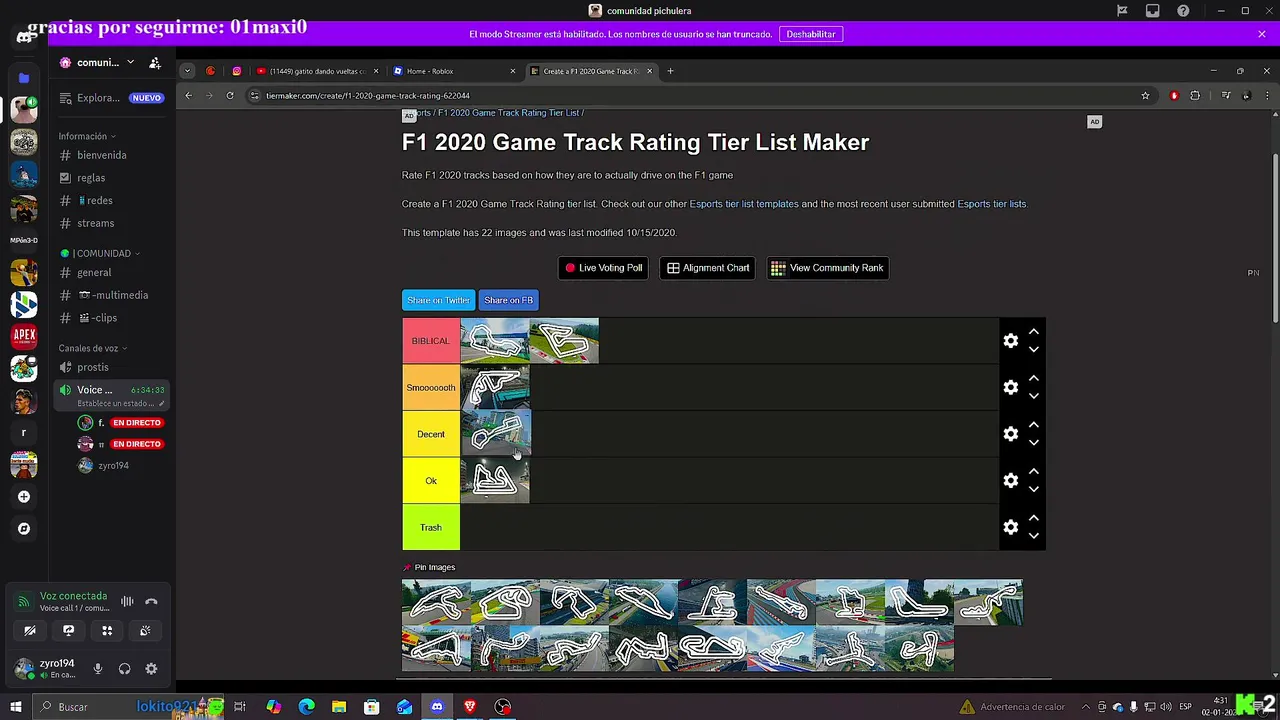Click the Trash tier color label
Screen dimensions: 1280x720
point(431,527)
